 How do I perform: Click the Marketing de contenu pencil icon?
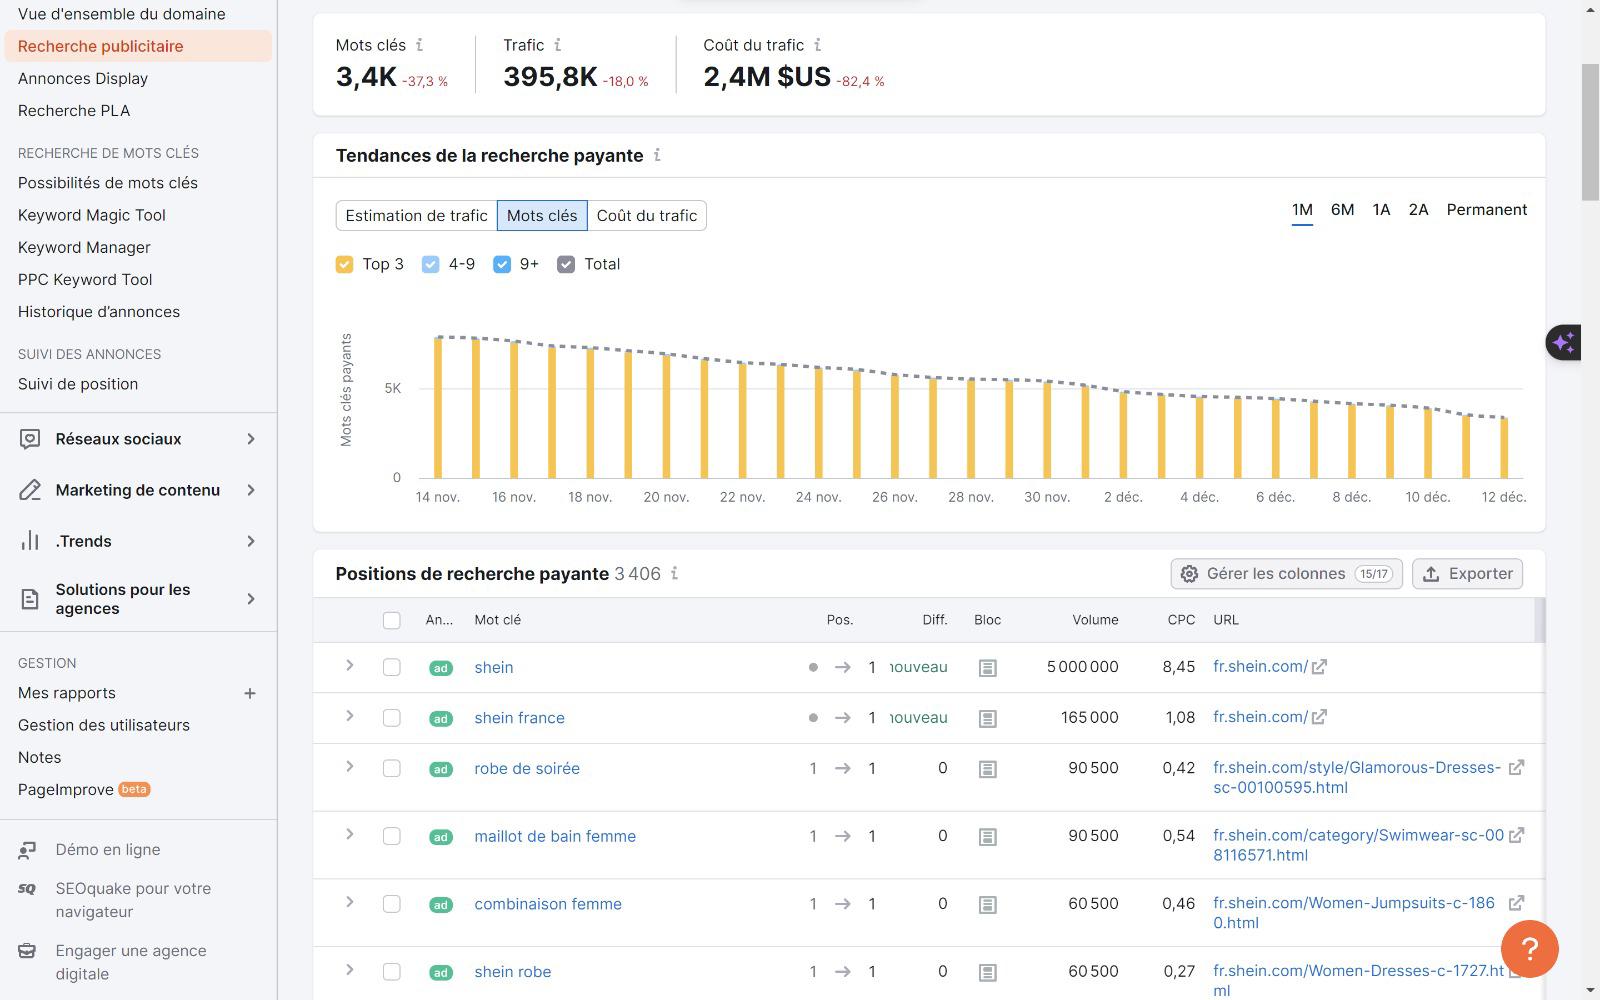[30, 490]
